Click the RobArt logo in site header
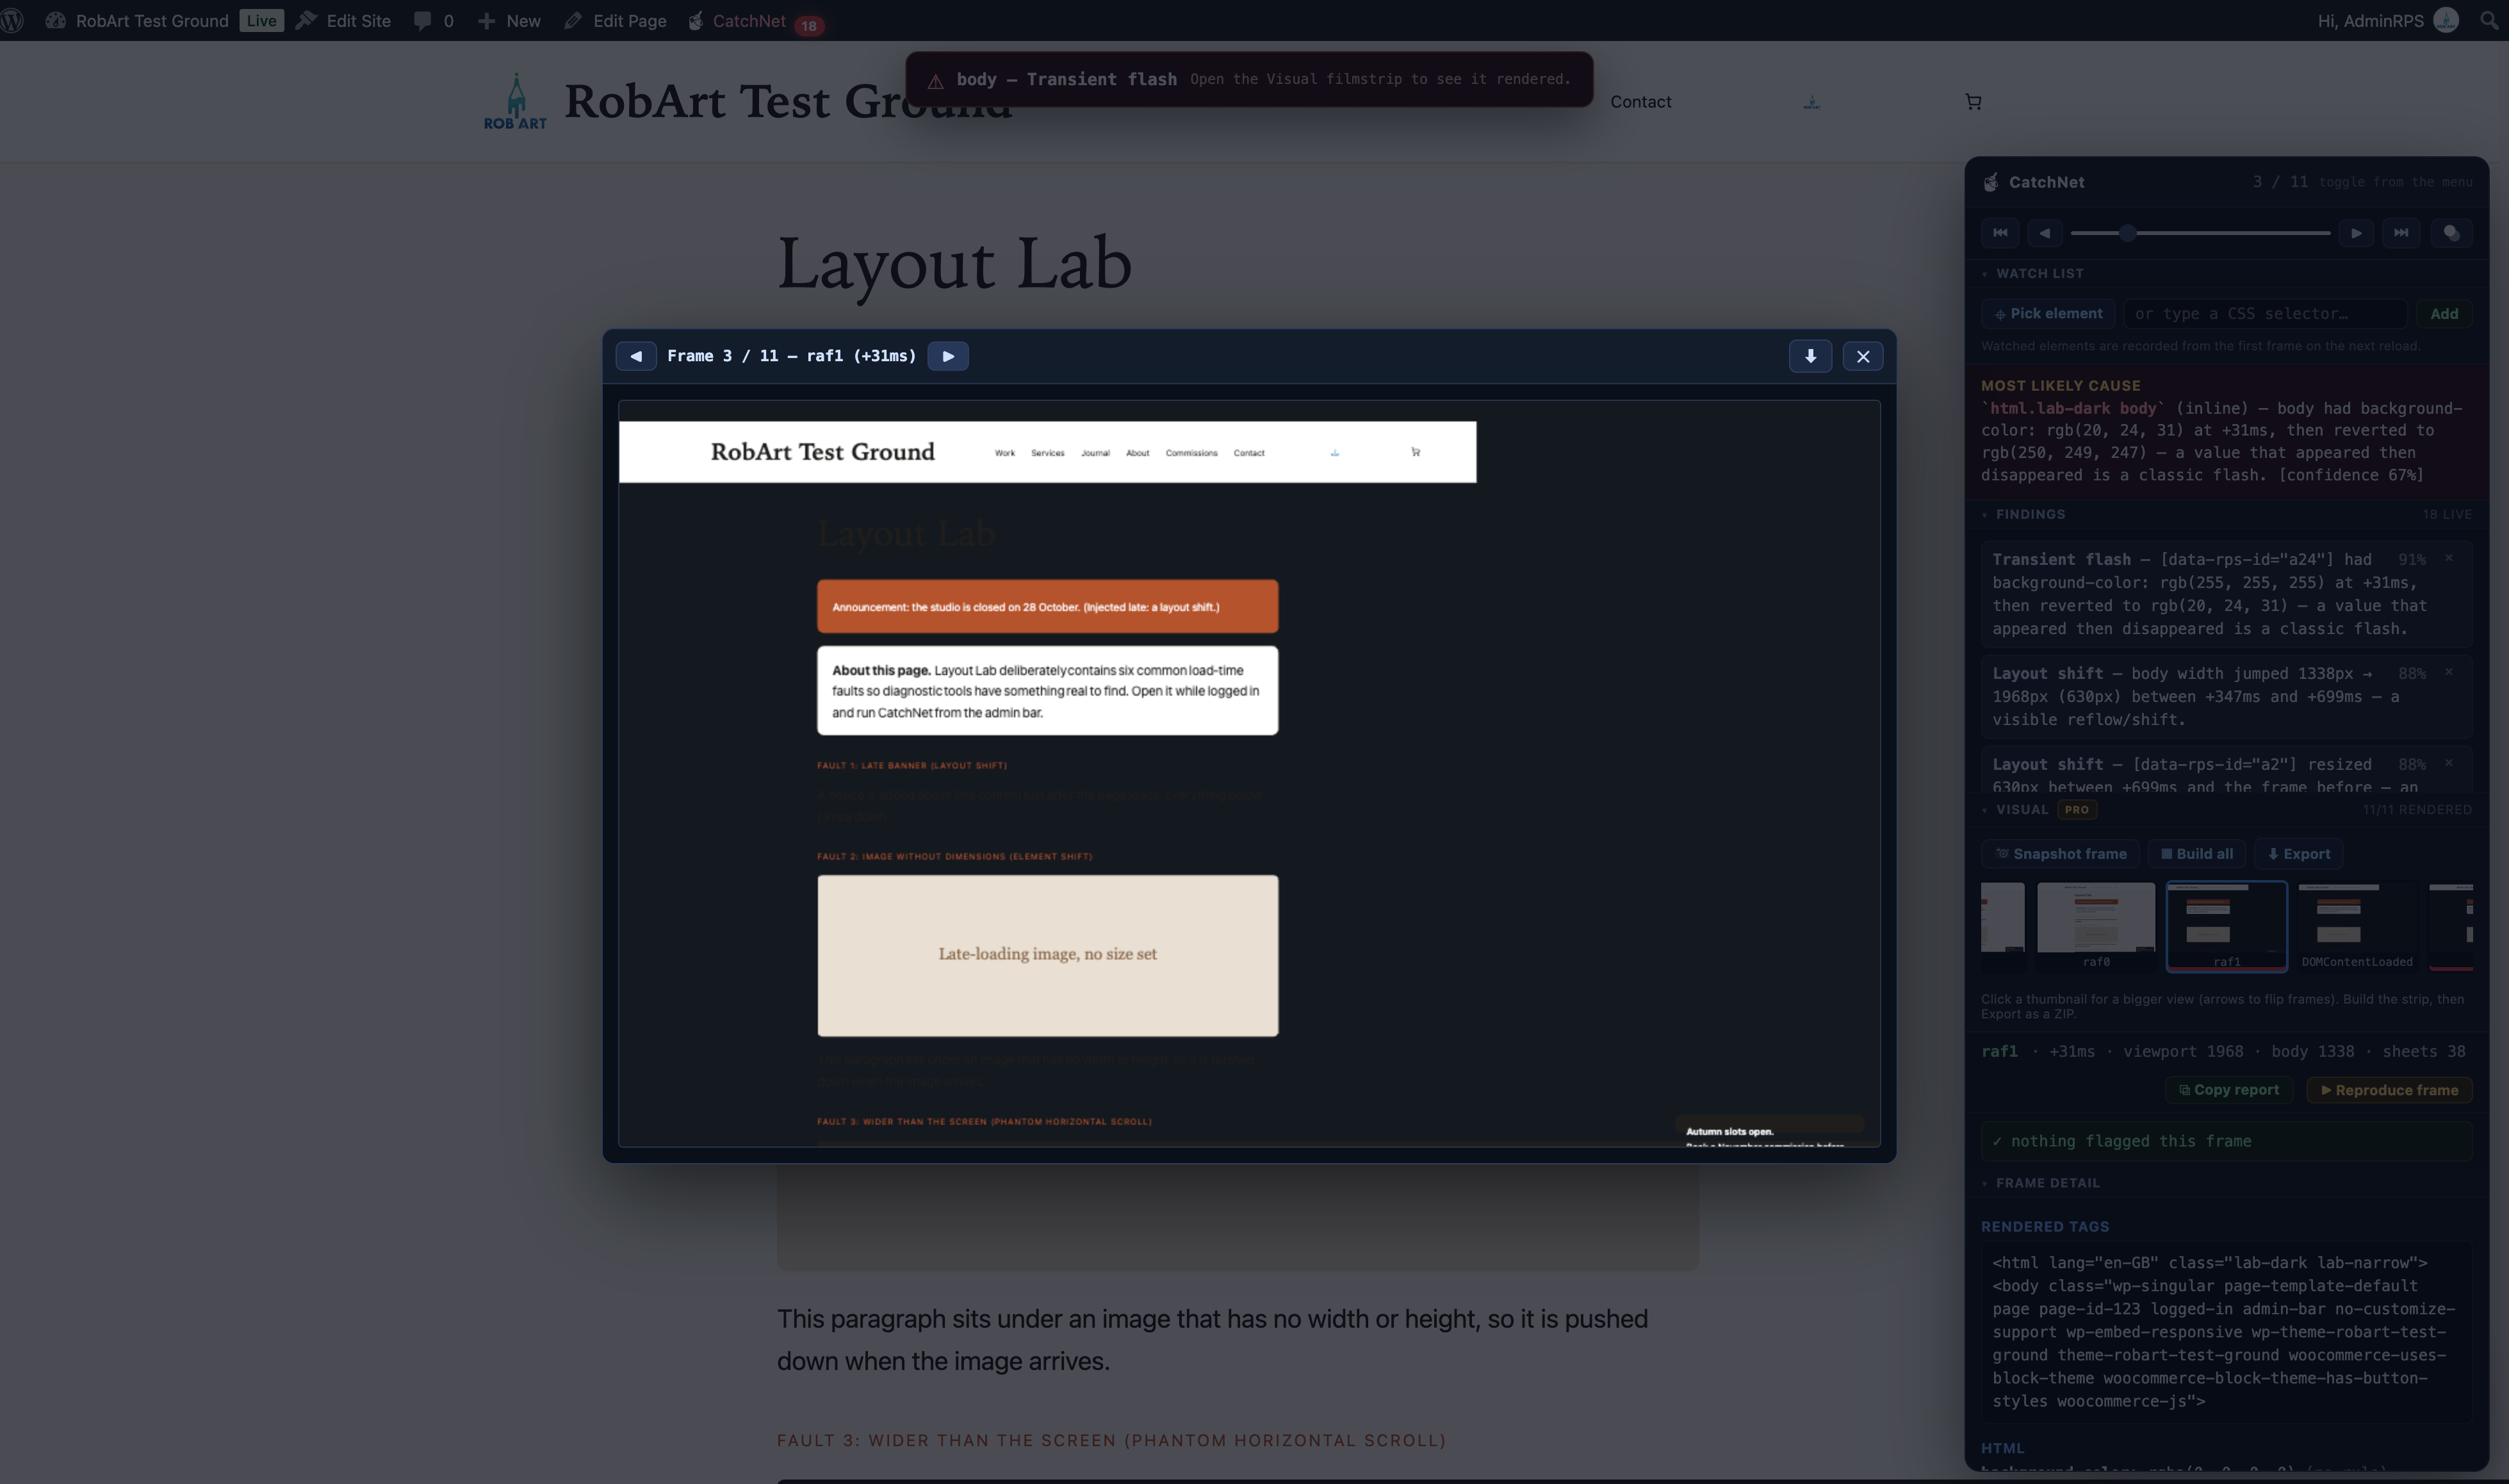This screenshot has width=2509, height=1484. coord(515,101)
